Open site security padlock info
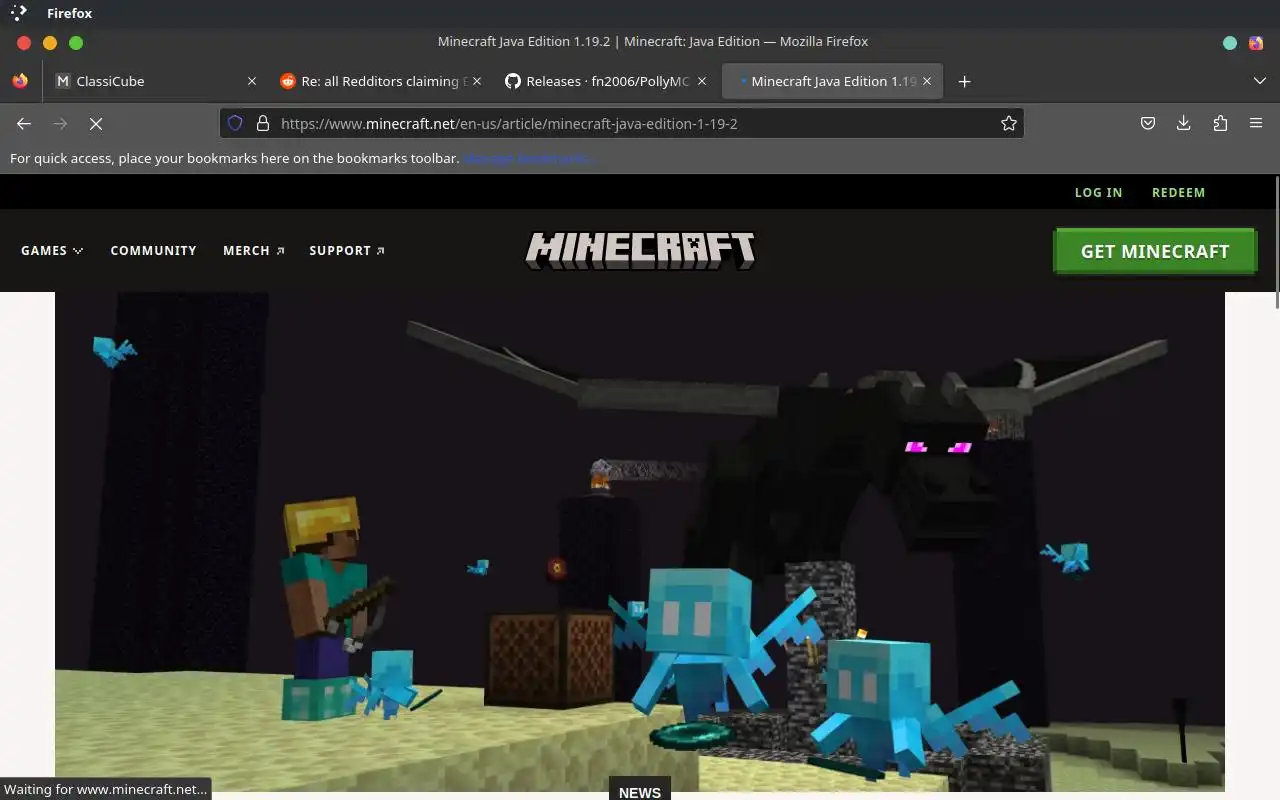The image size is (1280, 800). (263, 123)
